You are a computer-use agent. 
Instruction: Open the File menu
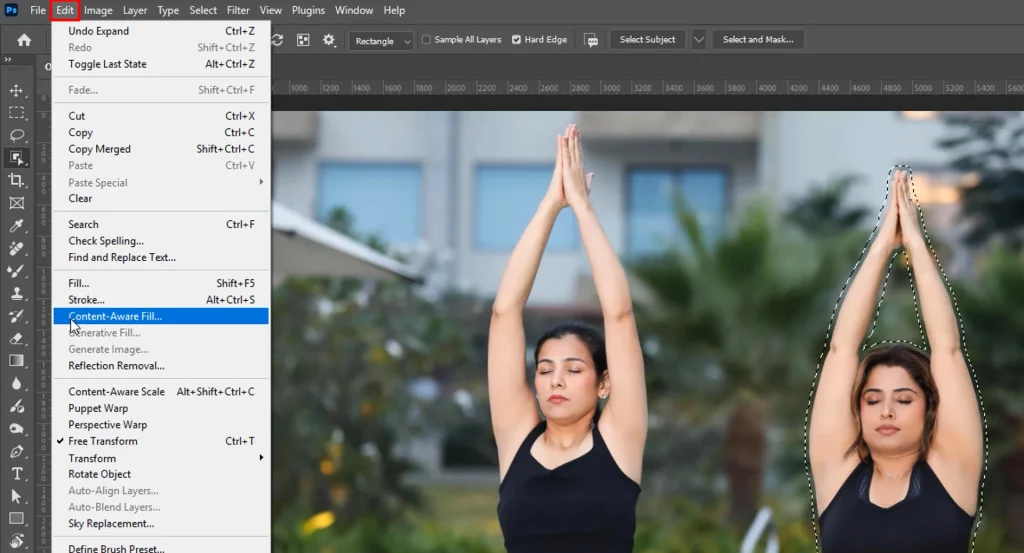[x=38, y=10]
